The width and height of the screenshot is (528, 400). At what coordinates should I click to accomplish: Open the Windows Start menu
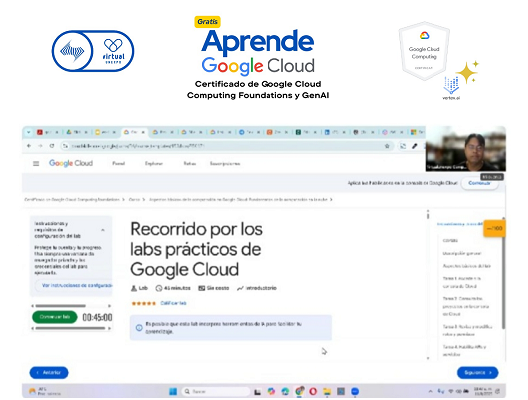(x=173, y=392)
